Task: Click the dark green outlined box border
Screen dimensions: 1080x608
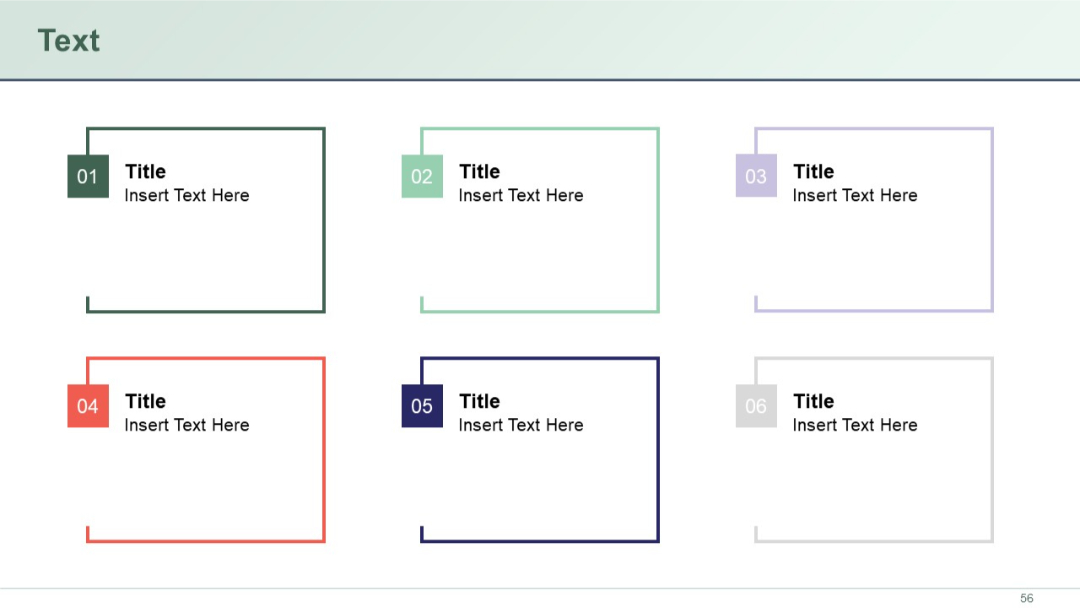Action: point(205,127)
